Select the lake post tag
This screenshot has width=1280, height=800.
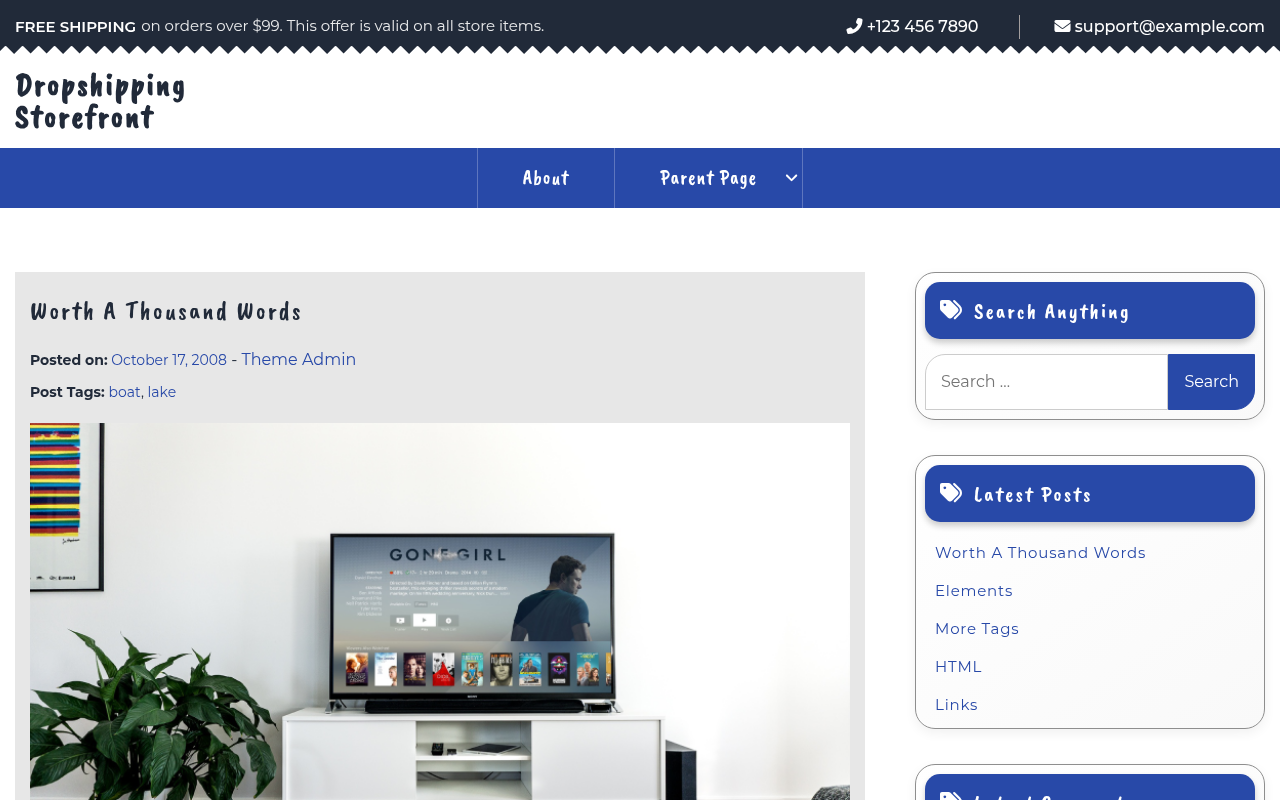(x=162, y=392)
